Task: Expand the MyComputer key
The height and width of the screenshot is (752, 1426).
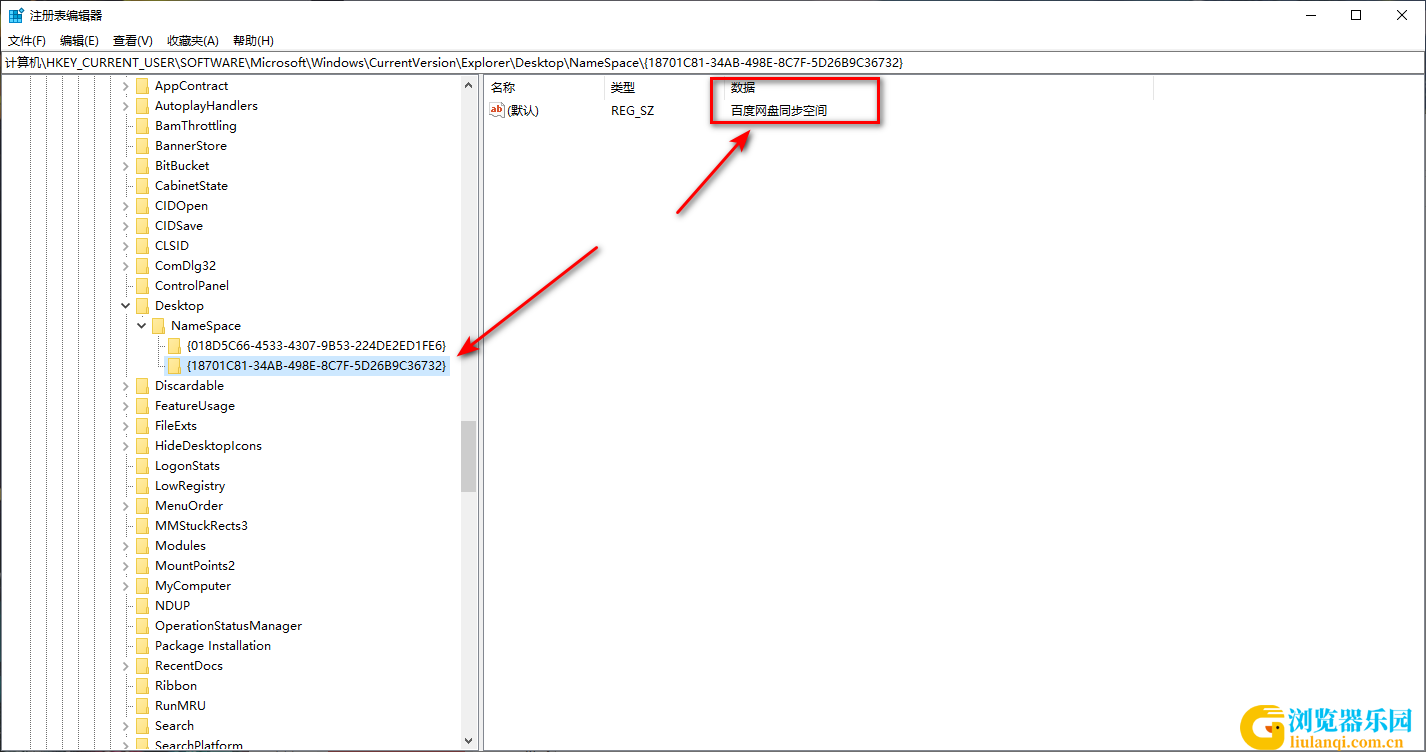Action: 125,586
